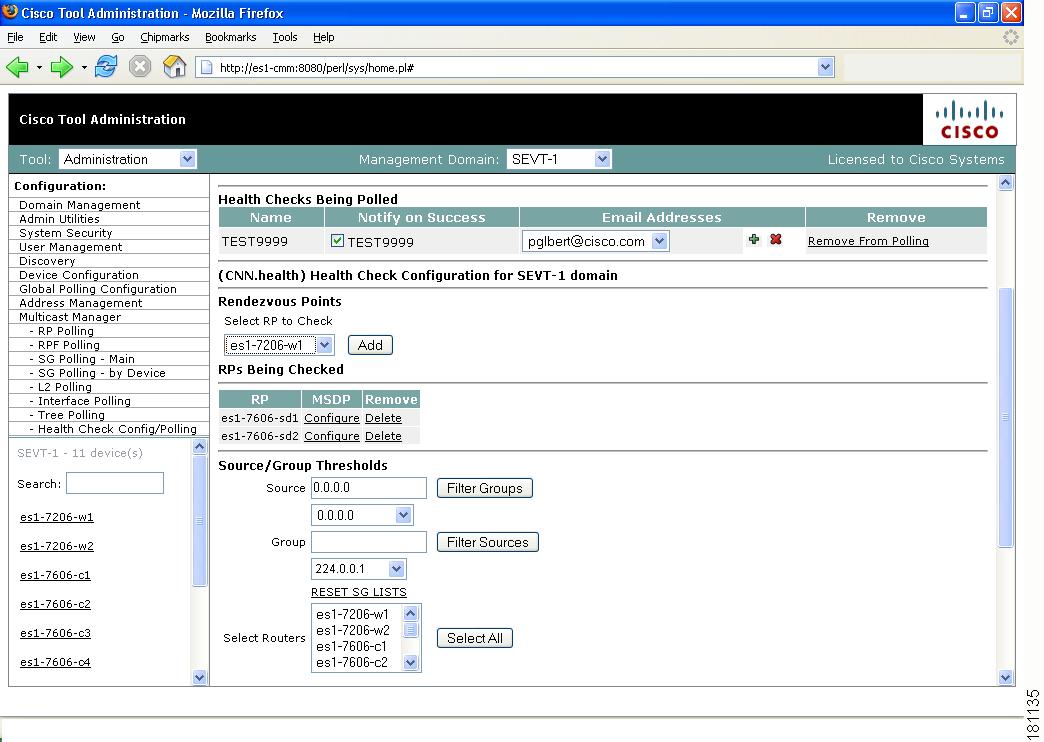
Task: Select es1-7606-c1 in Select Routers list
Action: coord(352,646)
